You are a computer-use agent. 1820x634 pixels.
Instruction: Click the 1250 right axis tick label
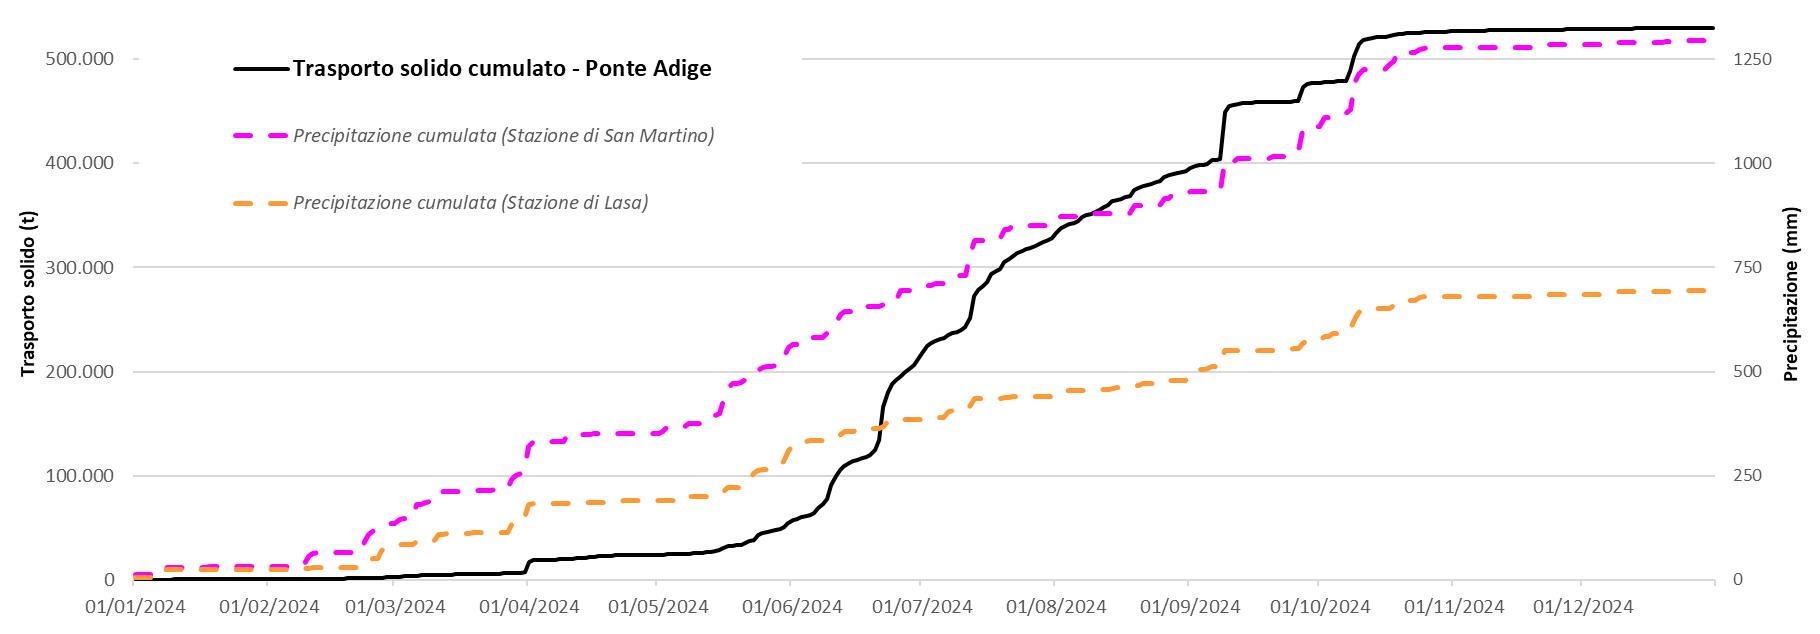(x=1751, y=59)
